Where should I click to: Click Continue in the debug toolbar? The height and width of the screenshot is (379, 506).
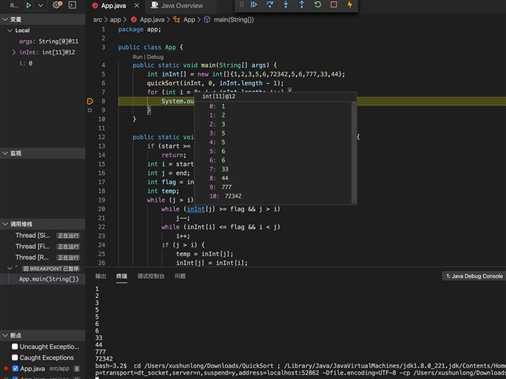254,5
